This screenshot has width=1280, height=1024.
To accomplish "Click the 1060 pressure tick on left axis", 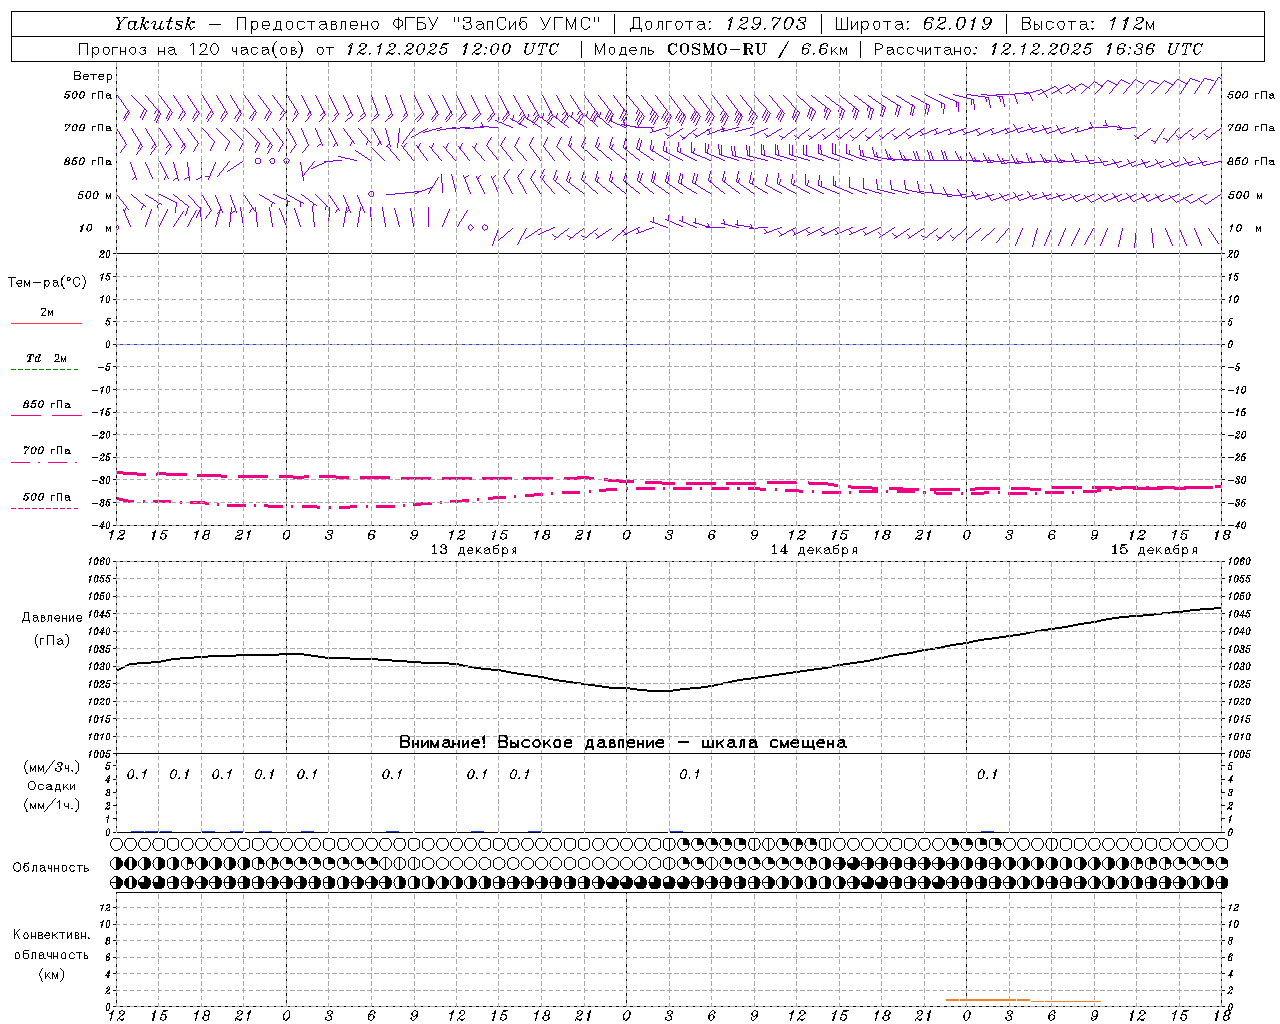I will tap(100, 562).
